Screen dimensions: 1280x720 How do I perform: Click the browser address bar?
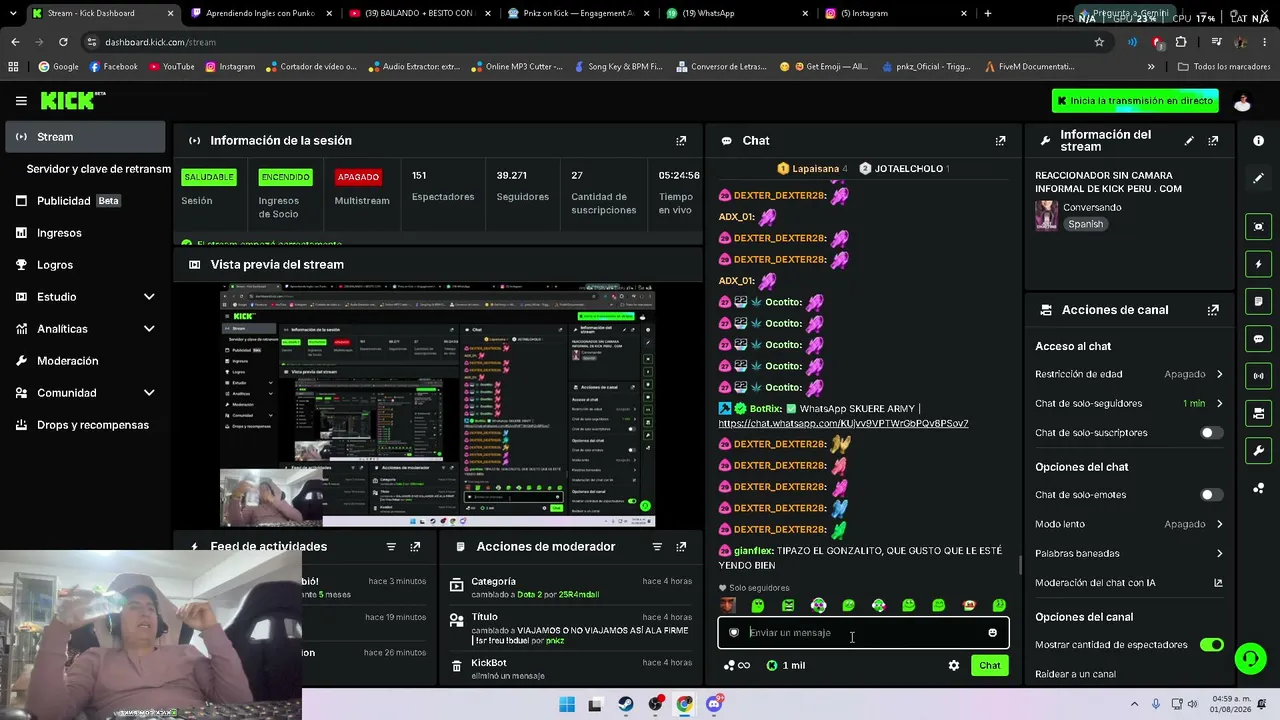590,42
